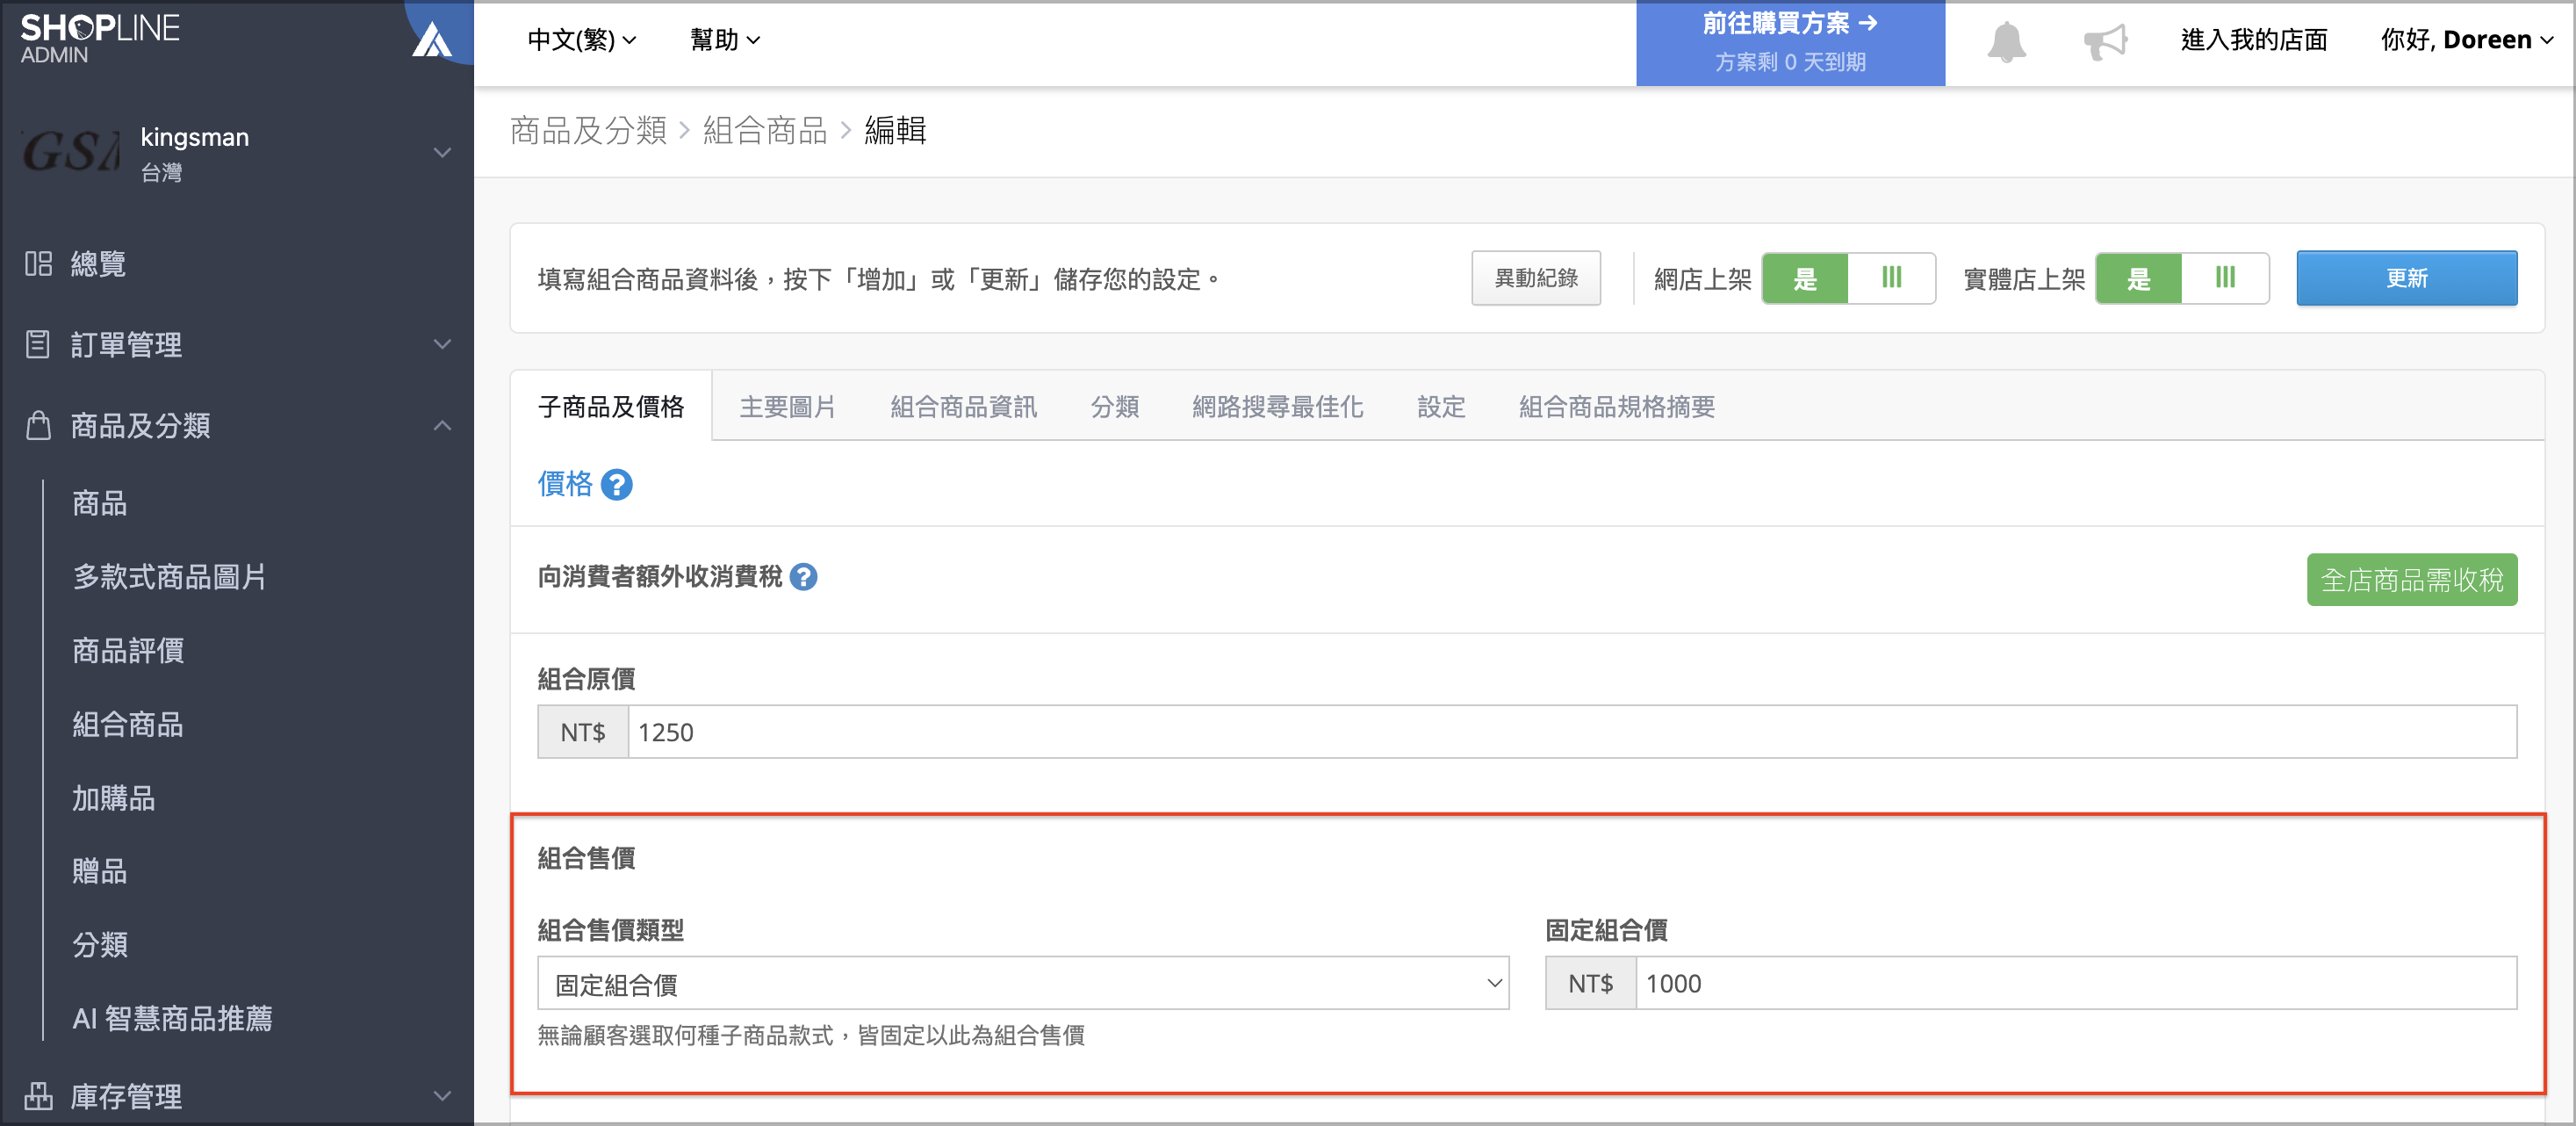2576x1126 pixels.
Task: Click 商品及分類 in the breadcrumb
Action: coord(588,131)
